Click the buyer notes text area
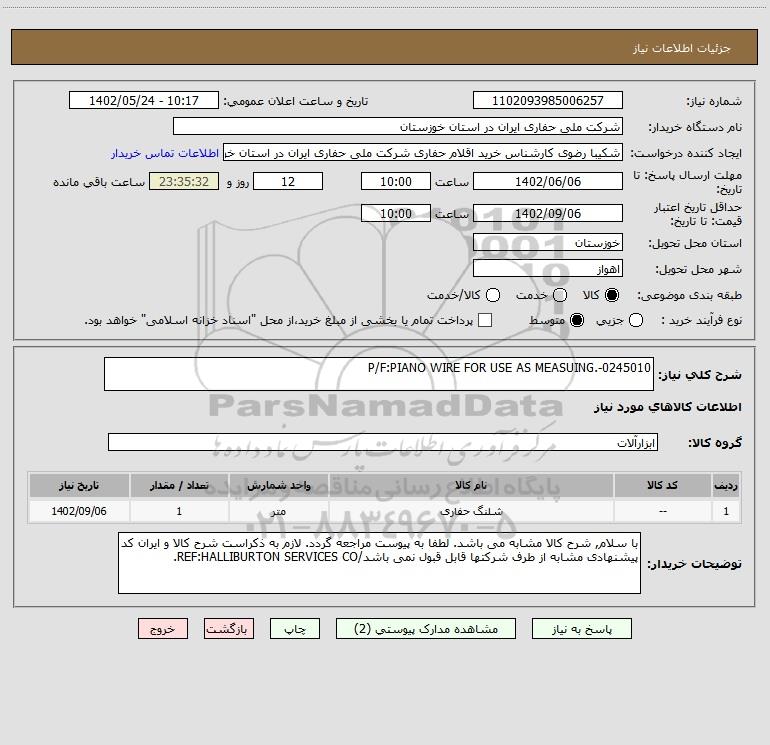The width and height of the screenshot is (770, 745). tap(379, 563)
